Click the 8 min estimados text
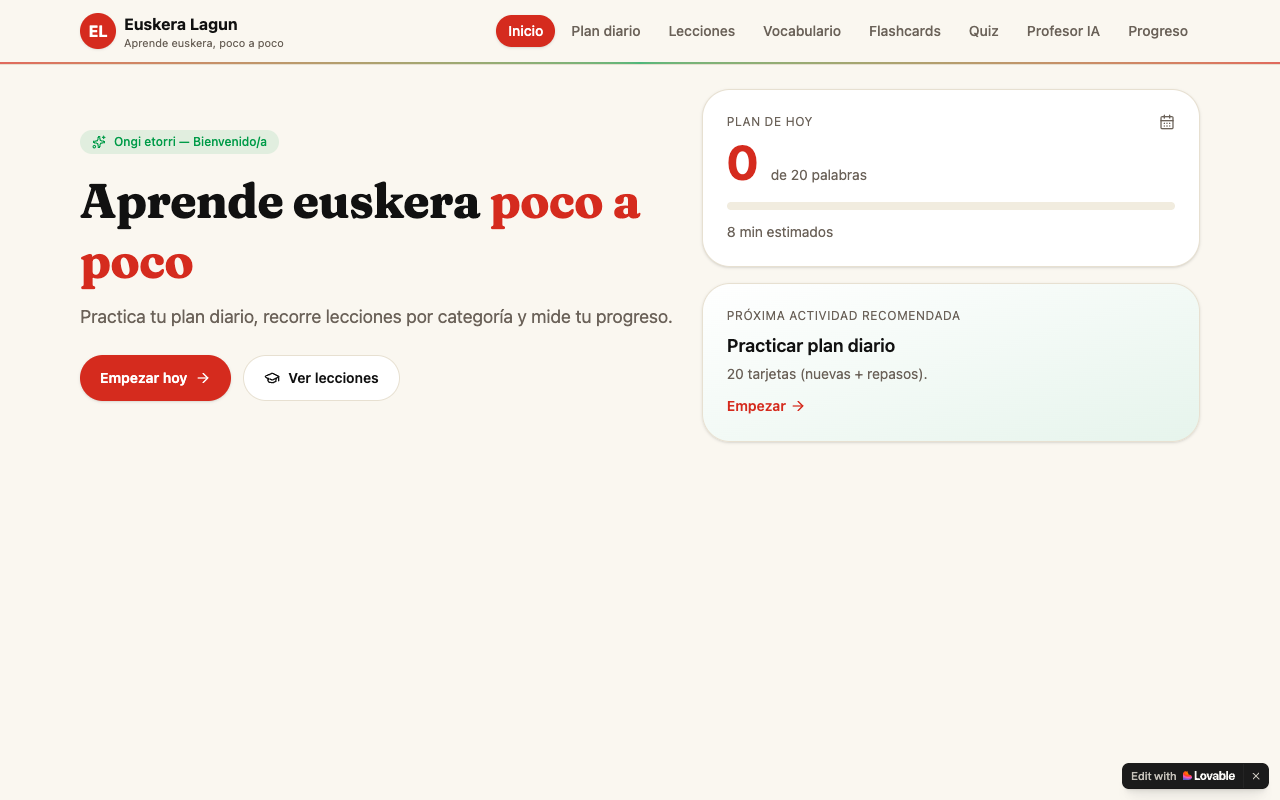Viewport: 1280px width, 800px height. [780, 232]
